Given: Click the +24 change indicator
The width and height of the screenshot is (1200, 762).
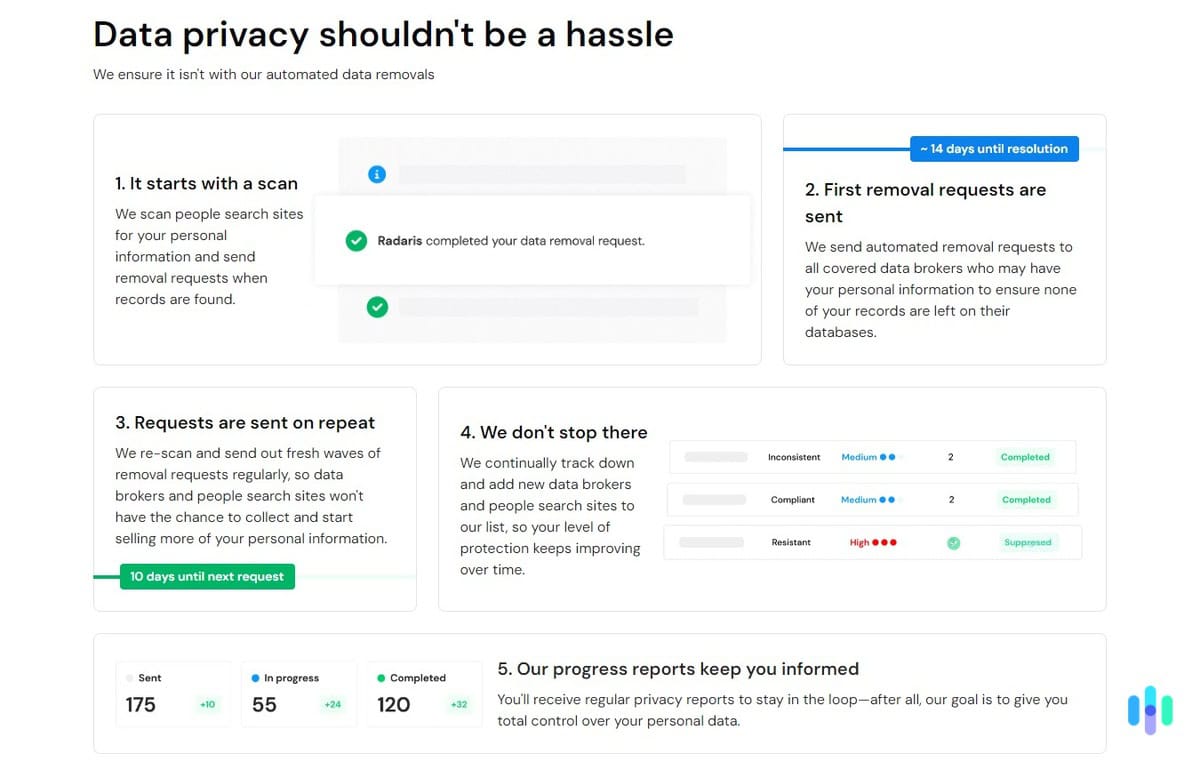Looking at the screenshot, I should tap(333, 705).
